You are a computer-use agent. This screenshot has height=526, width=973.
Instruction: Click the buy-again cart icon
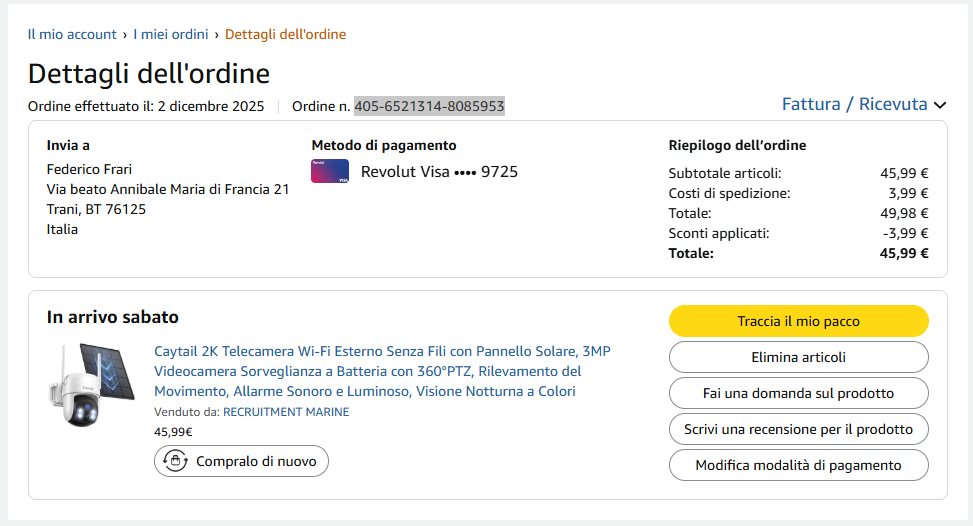click(175, 461)
